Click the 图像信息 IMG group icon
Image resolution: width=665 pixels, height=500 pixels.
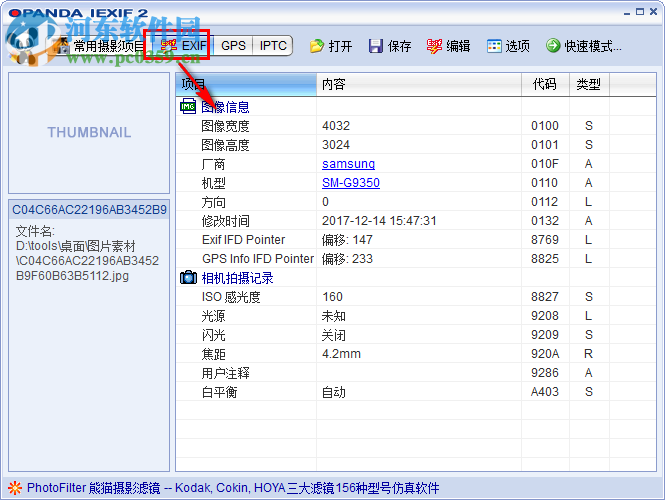coord(188,106)
